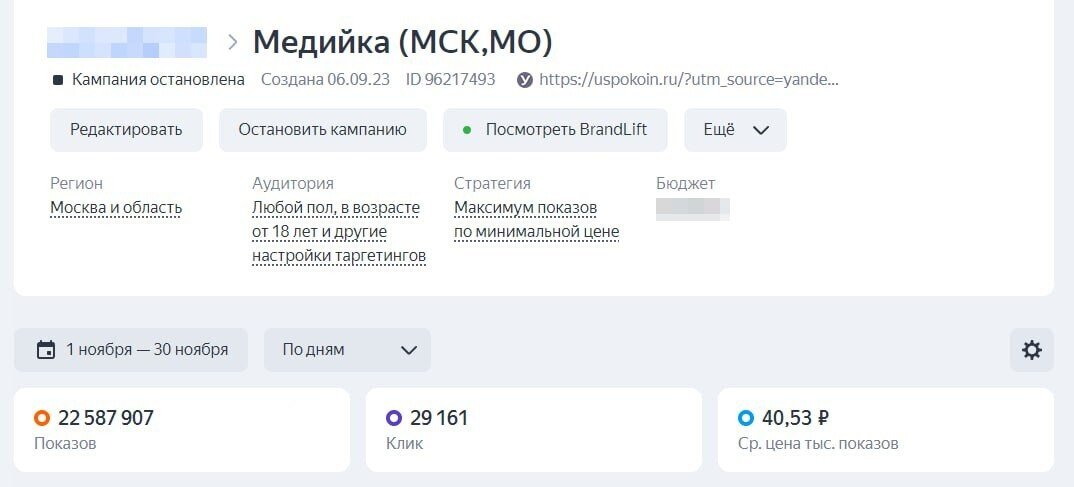Screen dimensions: 1074x487
Task: Open the audience targeting settings link
Action: (x=339, y=232)
